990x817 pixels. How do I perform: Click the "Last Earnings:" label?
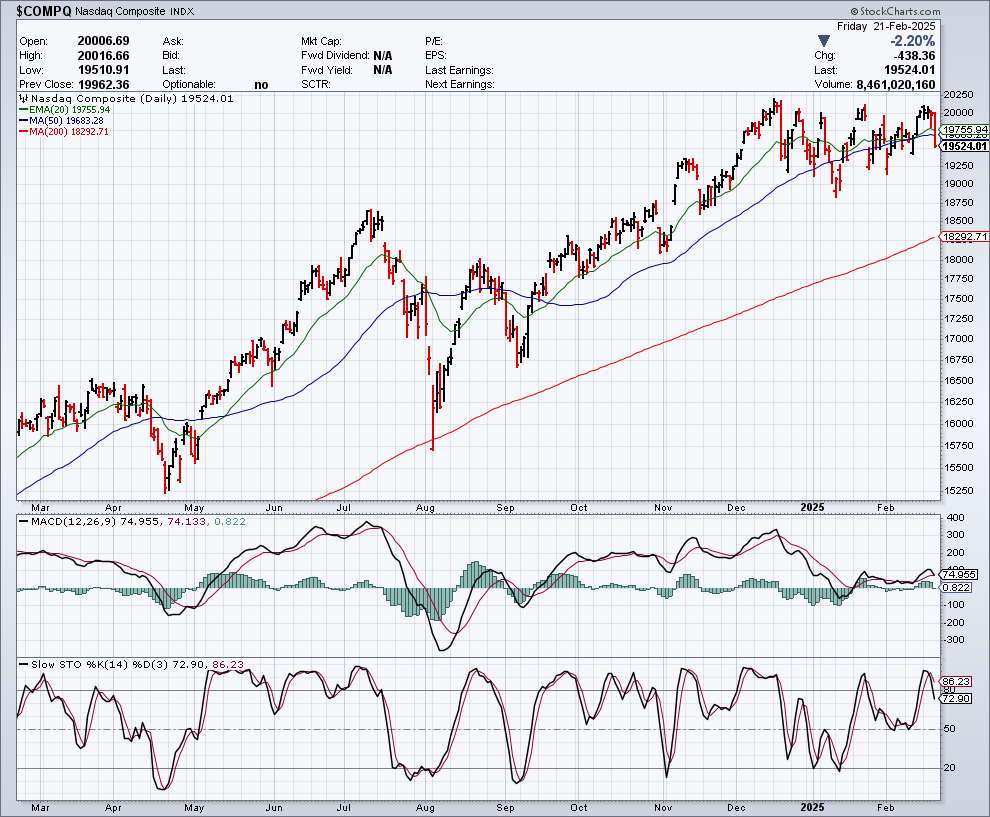tap(459, 70)
